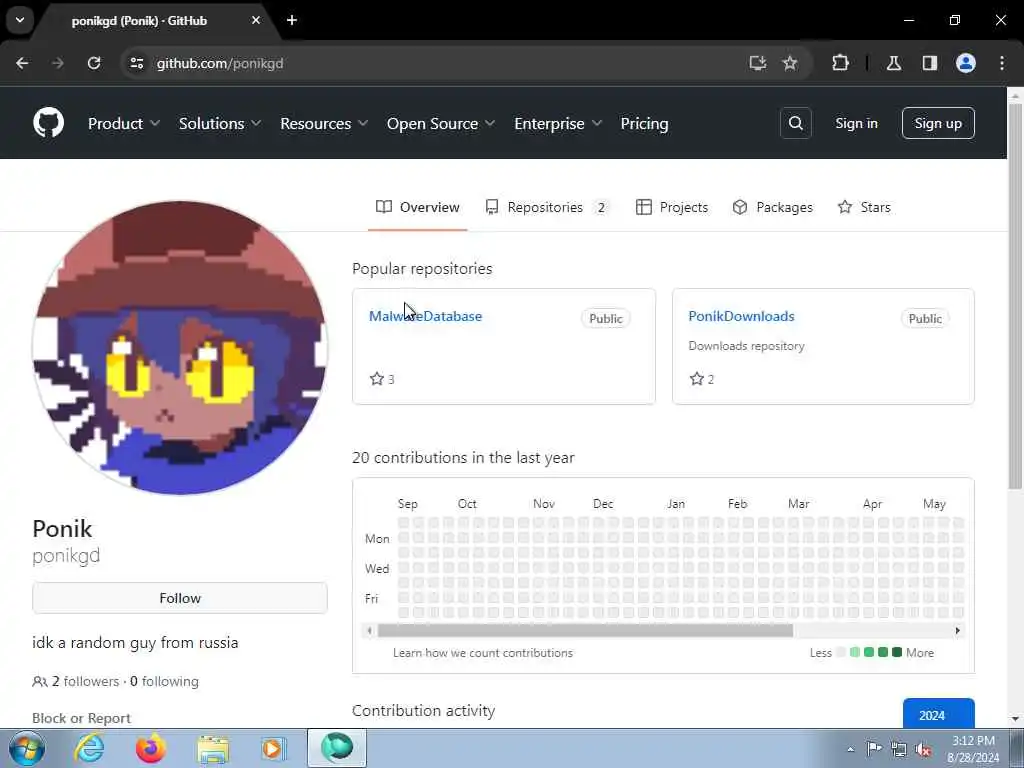Screen dimensions: 1024x768
Task: Open a new browser tab with plus
Action: [292, 20]
